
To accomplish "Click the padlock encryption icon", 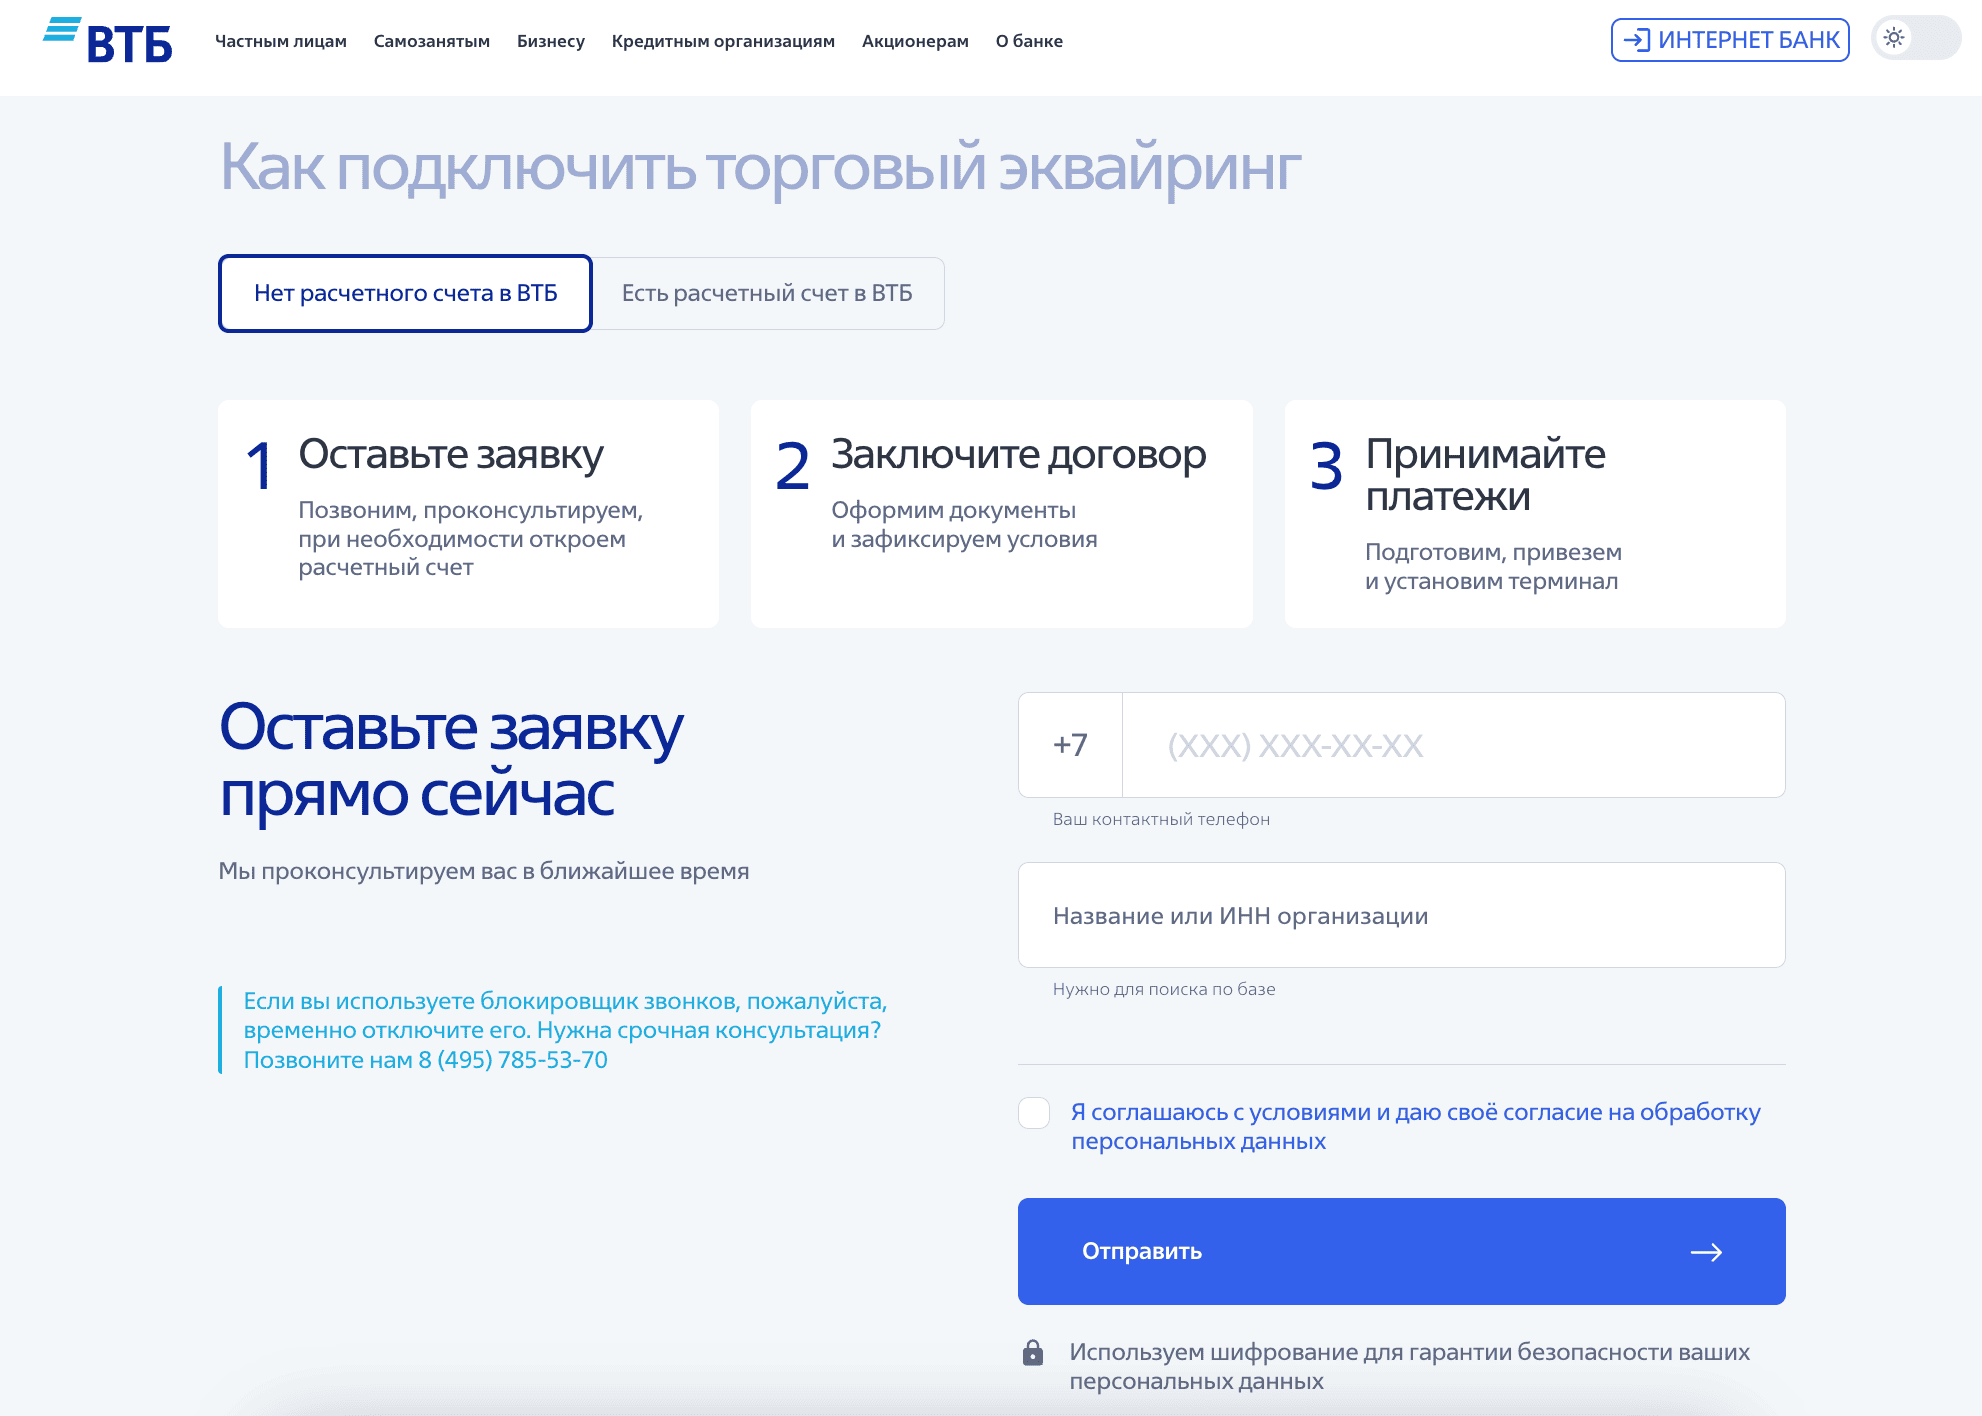I will click(x=1033, y=1353).
